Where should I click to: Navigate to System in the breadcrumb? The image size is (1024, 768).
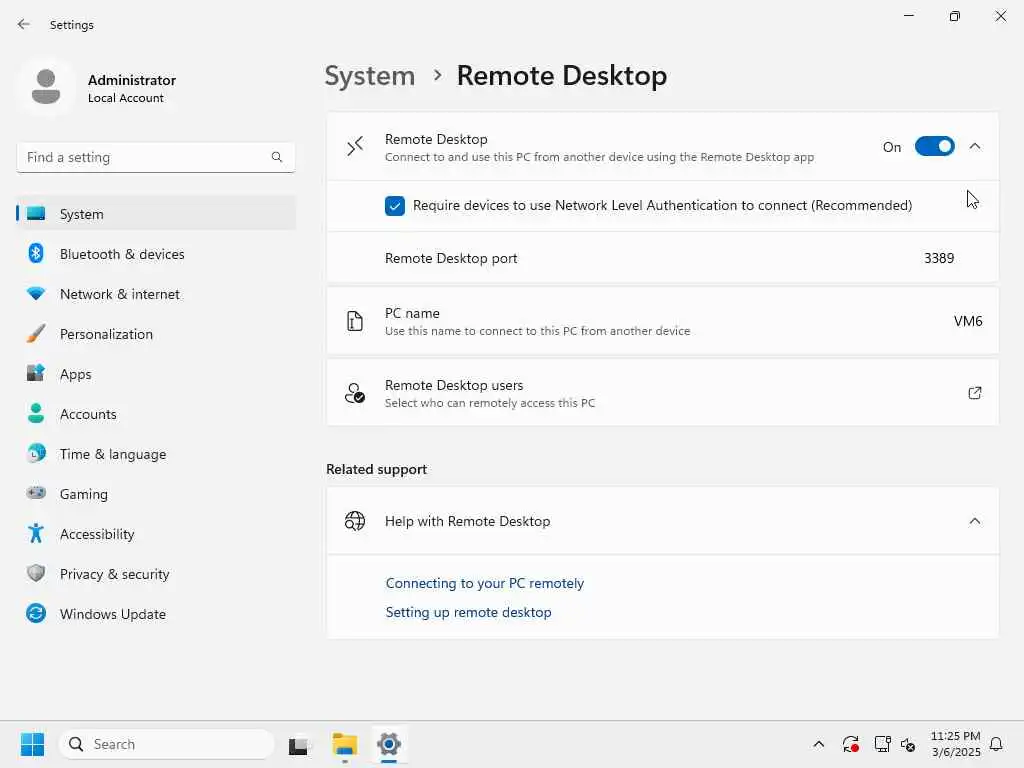point(370,76)
